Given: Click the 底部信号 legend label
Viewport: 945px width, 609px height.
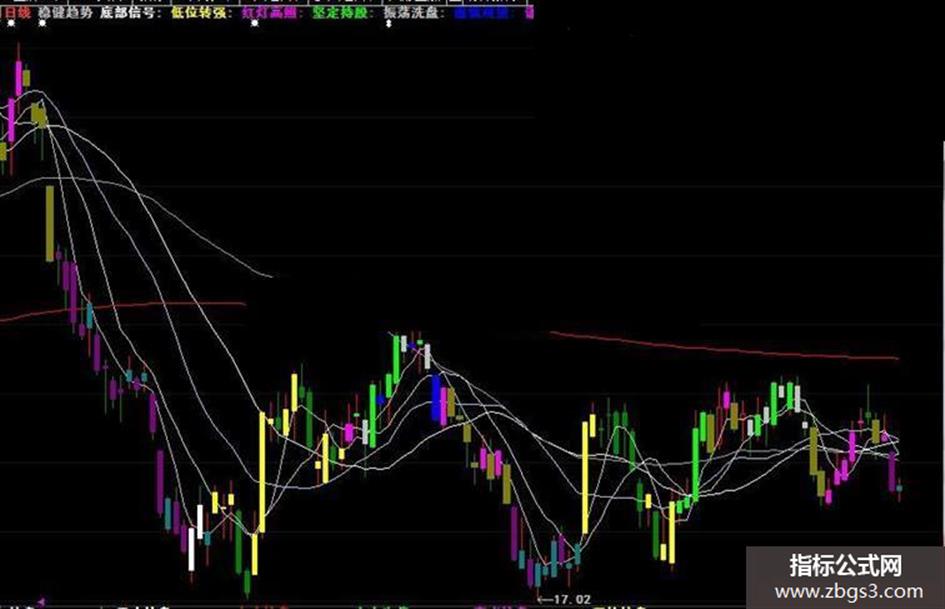Looking at the screenshot, I should pyautogui.click(x=130, y=13).
